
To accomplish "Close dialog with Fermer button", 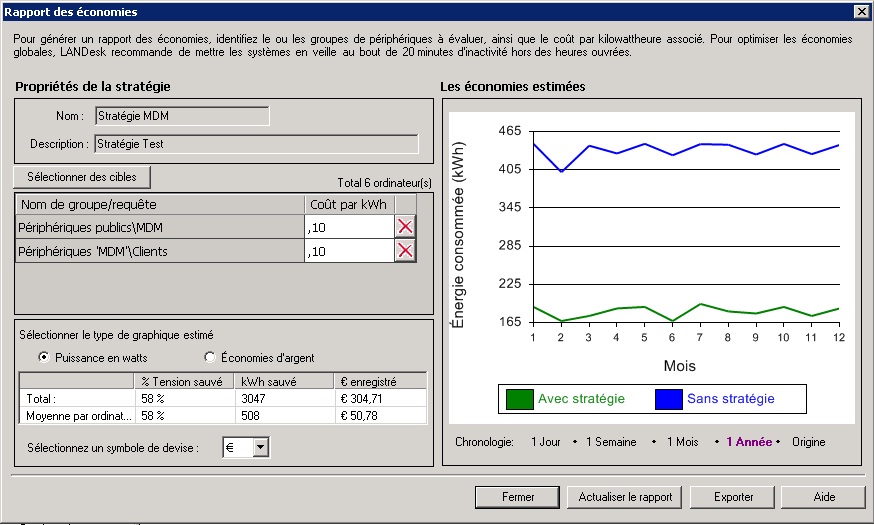I will click(x=517, y=497).
